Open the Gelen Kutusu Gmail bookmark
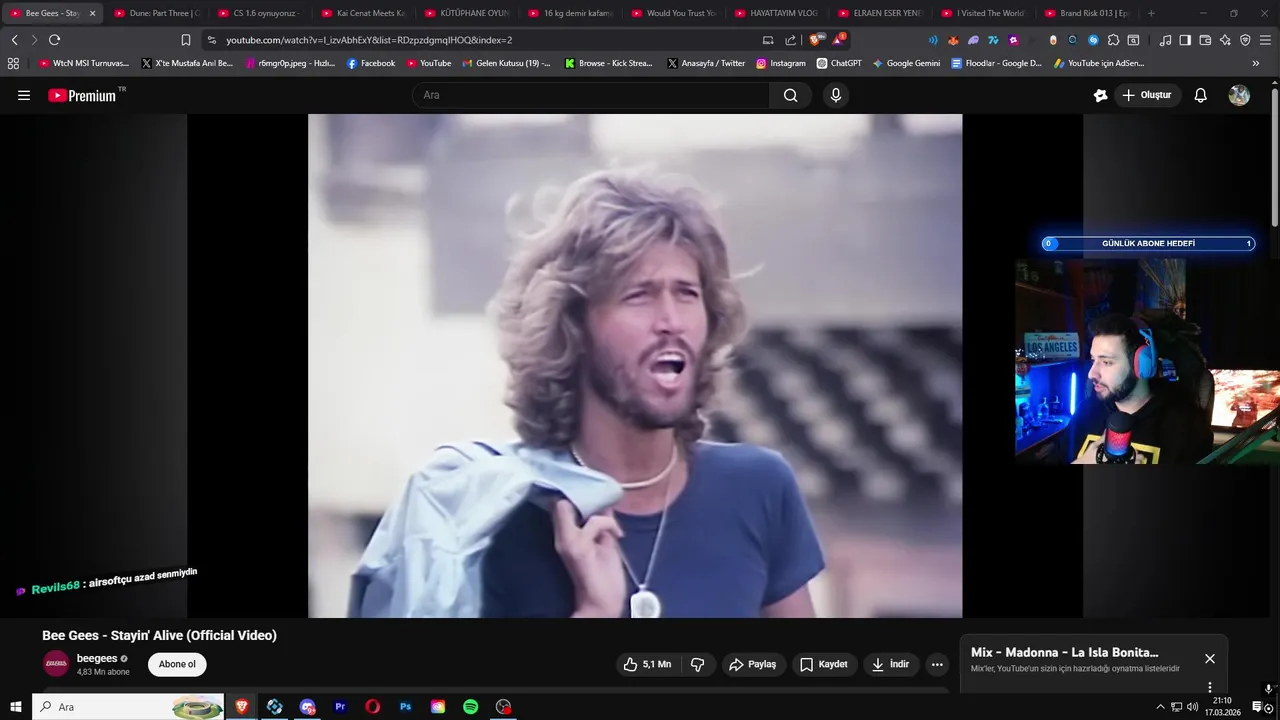This screenshot has height=720, width=1280. [x=506, y=63]
